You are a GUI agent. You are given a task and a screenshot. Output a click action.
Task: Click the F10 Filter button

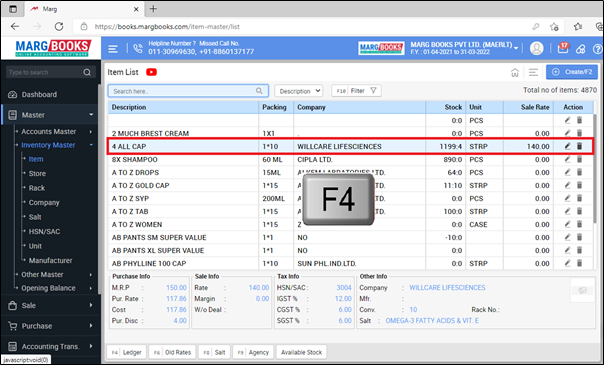click(356, 91)
